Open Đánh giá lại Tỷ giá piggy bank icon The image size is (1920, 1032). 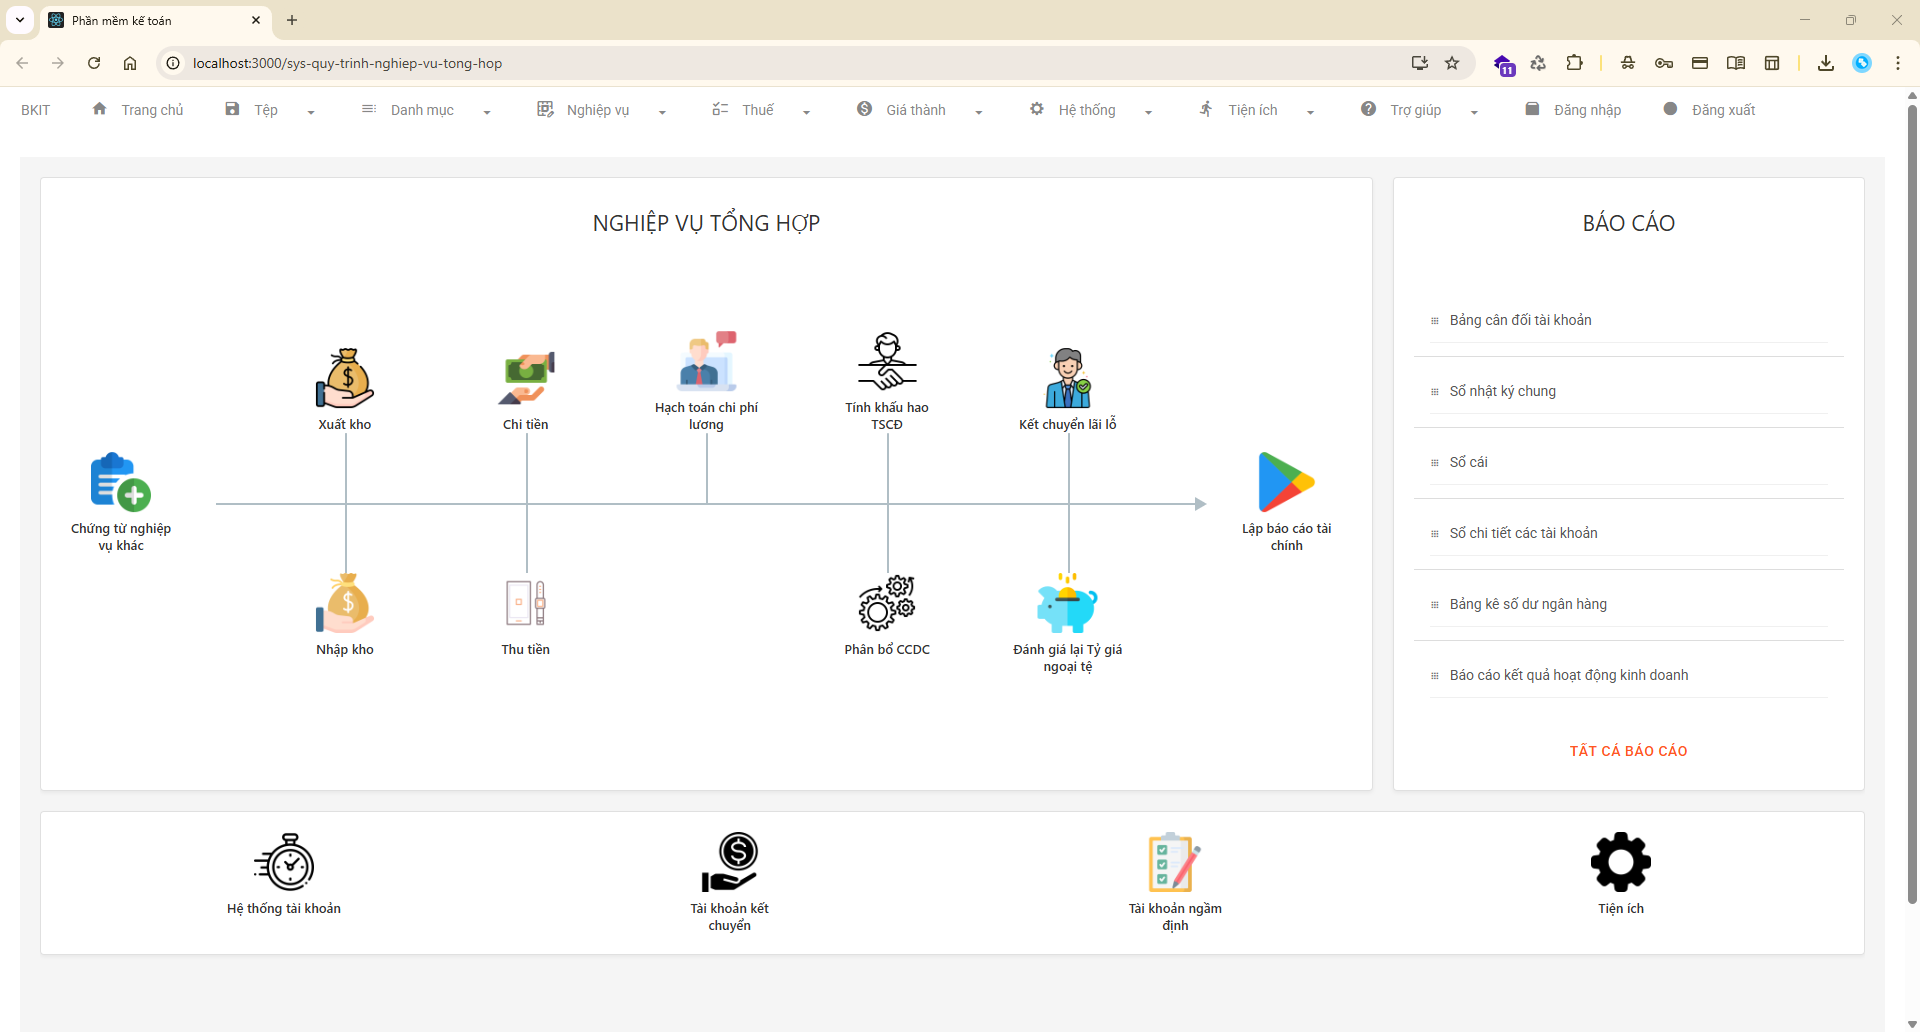[1068, 603]
